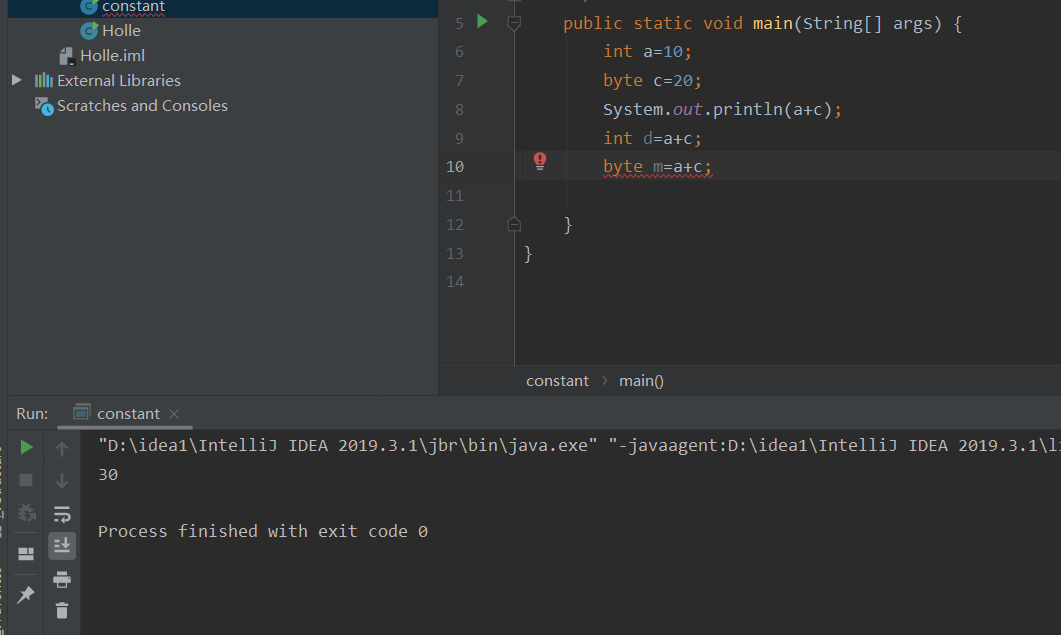Click the Down the stack trace arrow
The image size is (1061, 635).
click(x=62, y=481)
